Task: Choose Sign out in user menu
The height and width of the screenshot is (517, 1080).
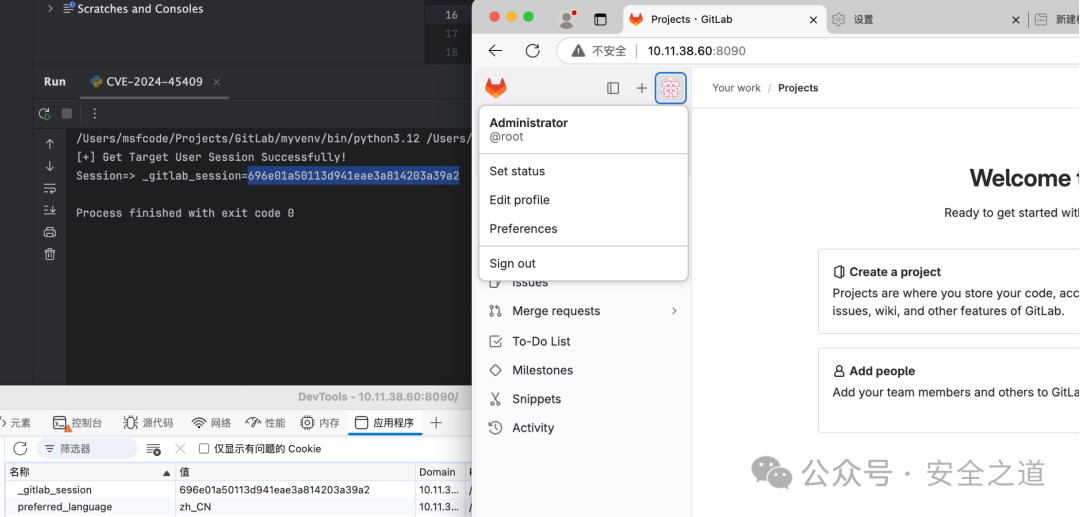Action: coord(583,264)
